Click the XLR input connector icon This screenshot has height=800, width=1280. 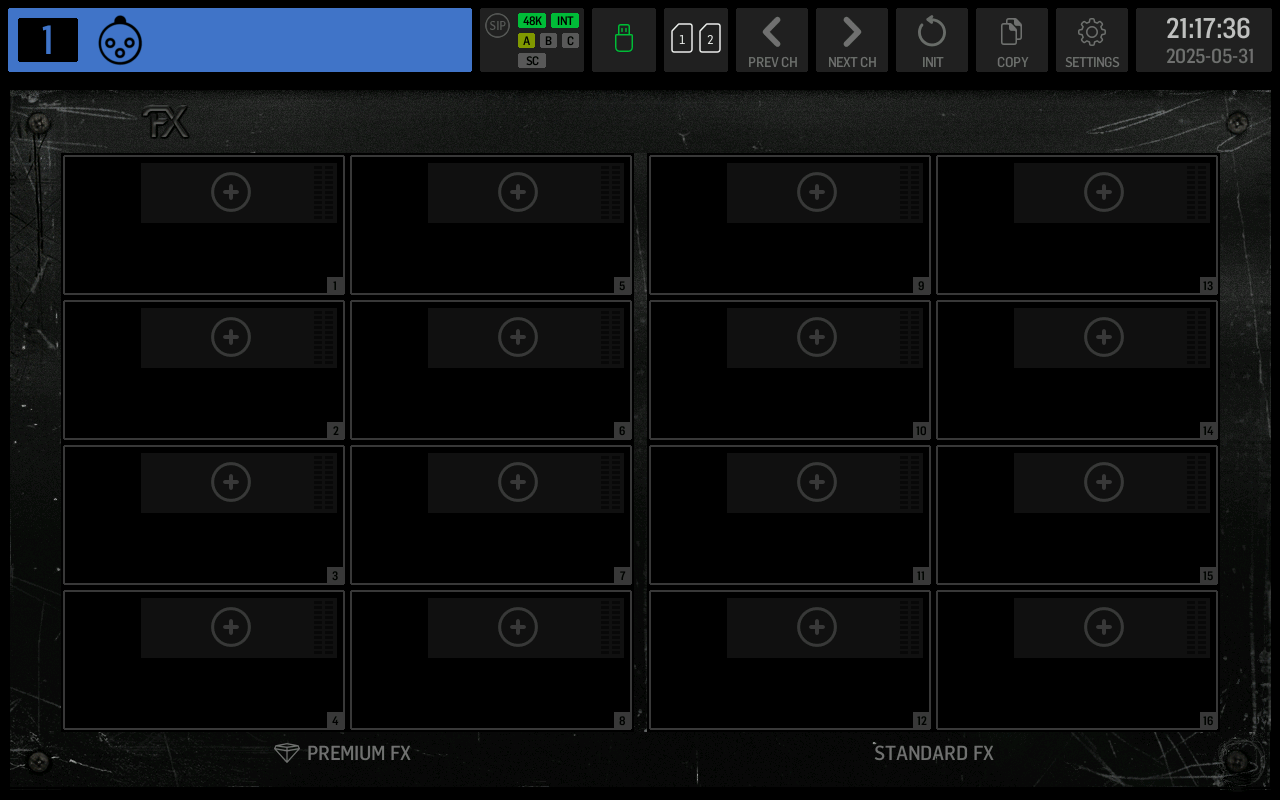[x=120, y=40]
